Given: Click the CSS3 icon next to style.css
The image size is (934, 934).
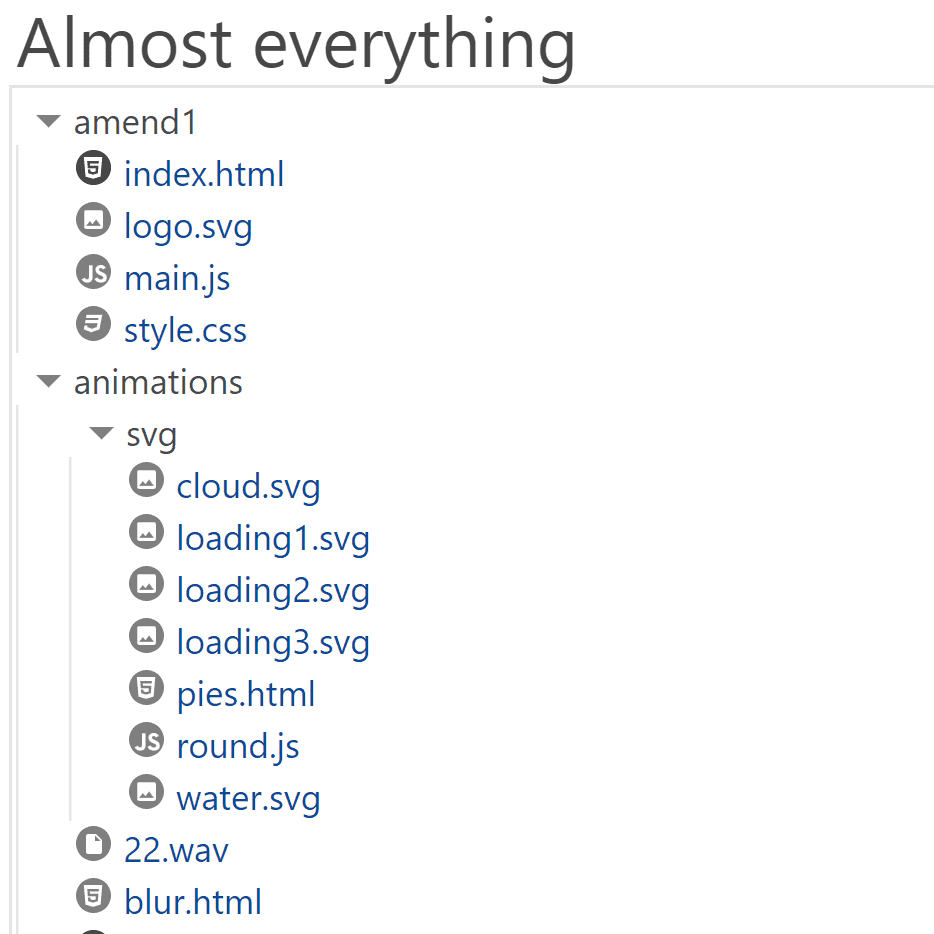Looking at the screenshot, I should [x=93, y=324].
